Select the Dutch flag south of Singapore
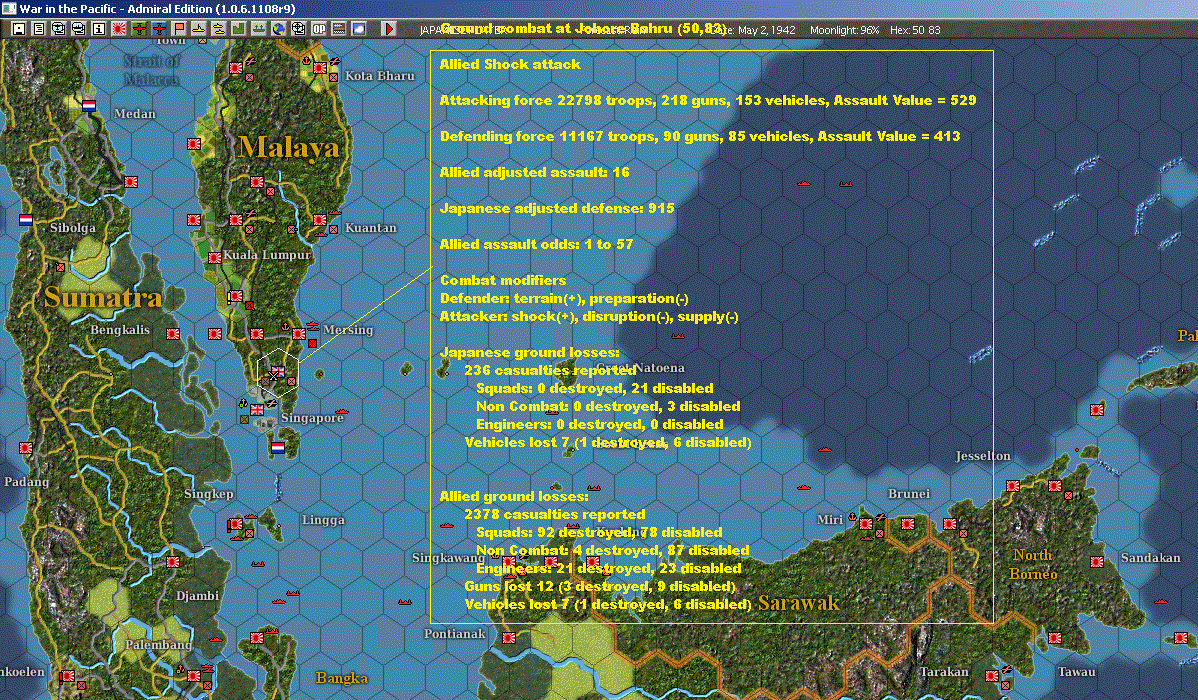Image resolution: width=1198 pixels, height=700 pixels. 278,447
